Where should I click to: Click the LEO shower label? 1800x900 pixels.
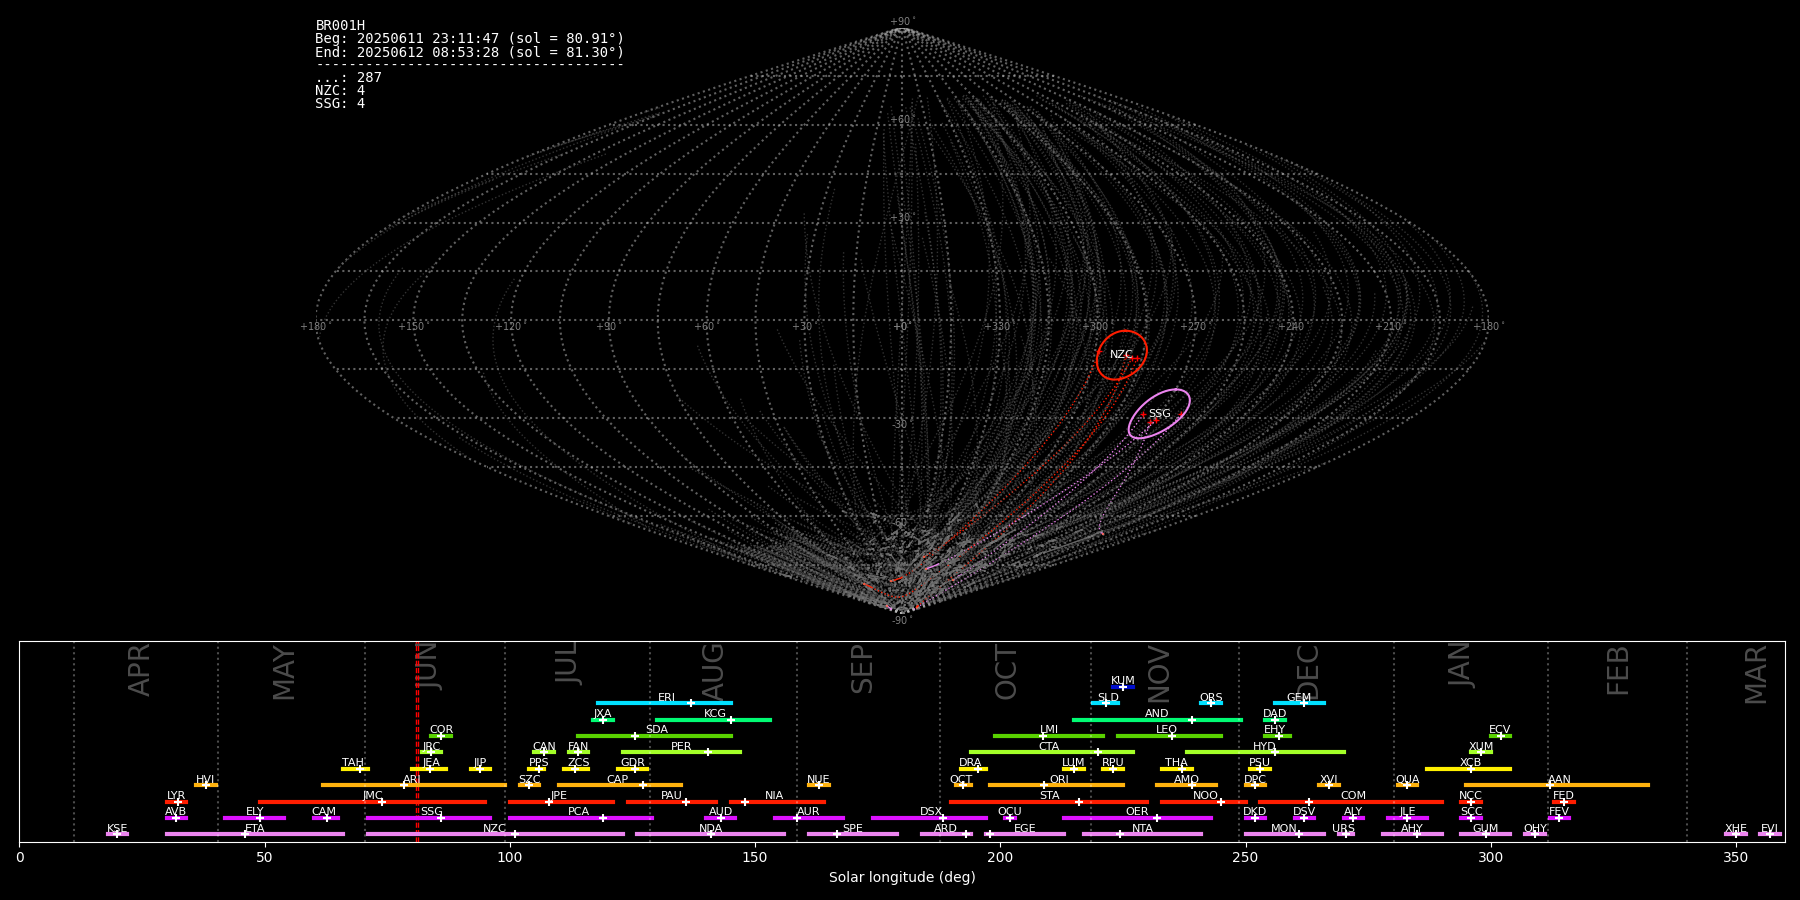pyautogui.click(x=1166, y=730)
